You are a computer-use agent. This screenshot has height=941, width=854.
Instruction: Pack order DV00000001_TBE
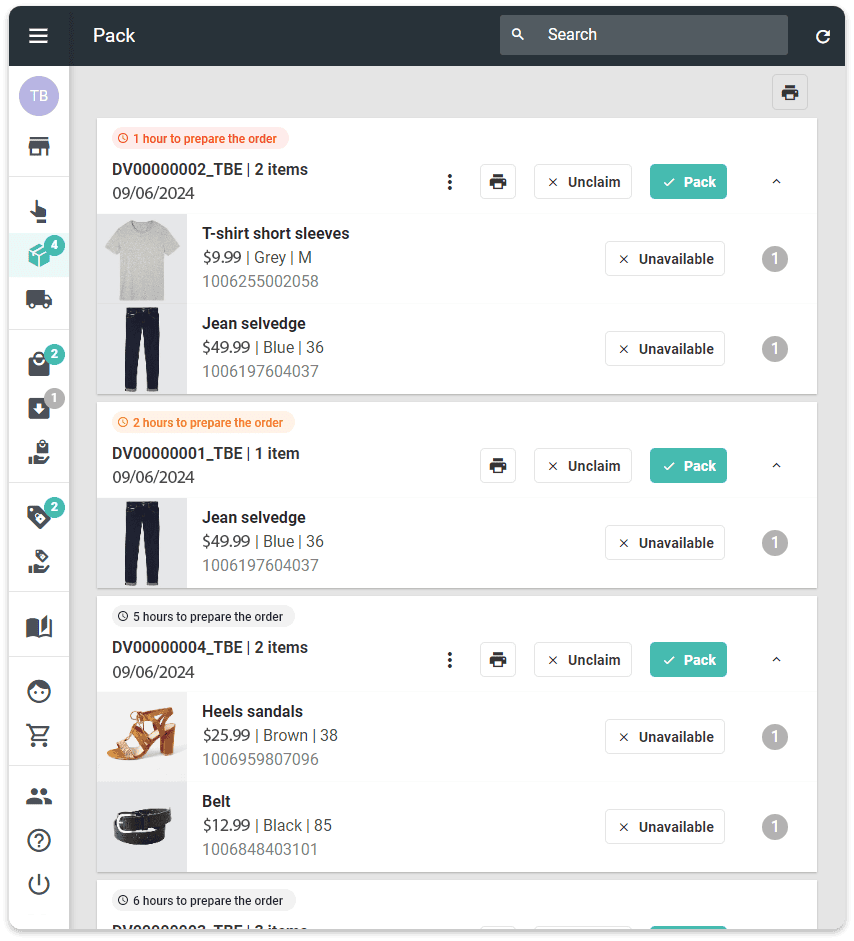click(x=688, y=466)
